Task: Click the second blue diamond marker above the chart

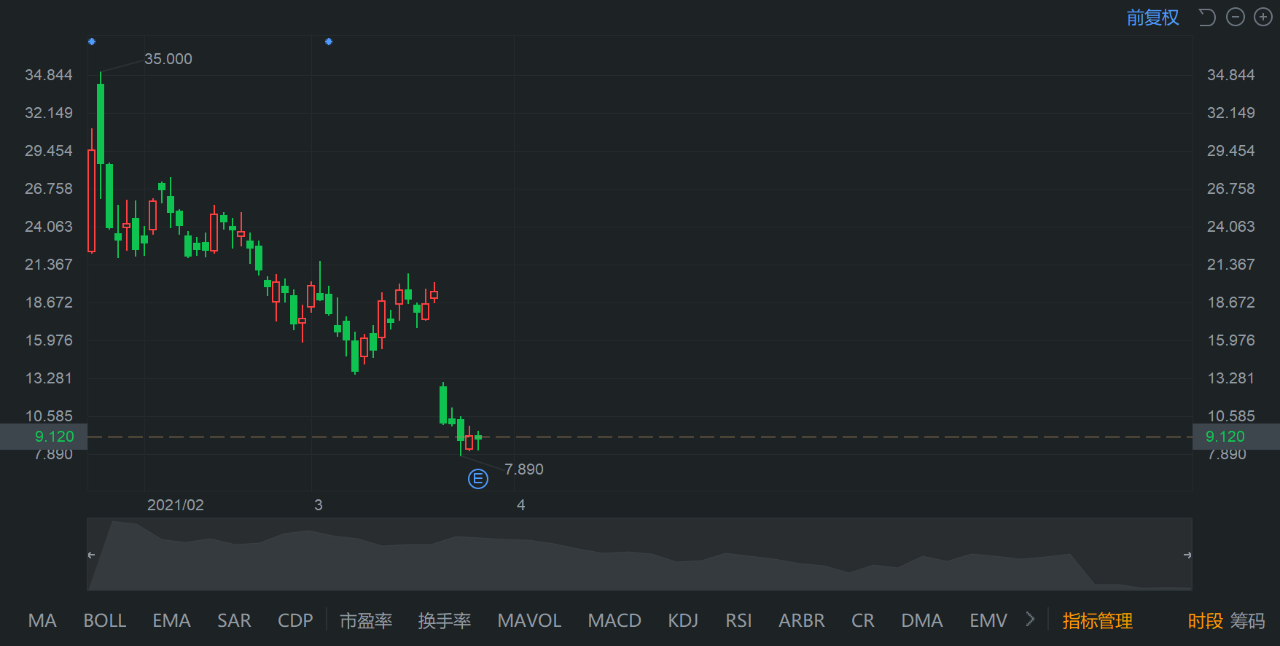Action: click(328, 41)
